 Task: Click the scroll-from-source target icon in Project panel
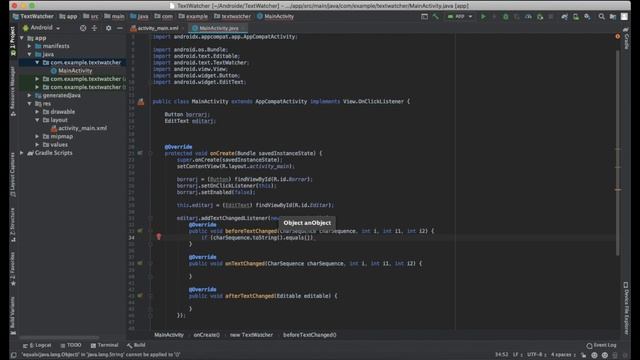(x=83, y=28)
